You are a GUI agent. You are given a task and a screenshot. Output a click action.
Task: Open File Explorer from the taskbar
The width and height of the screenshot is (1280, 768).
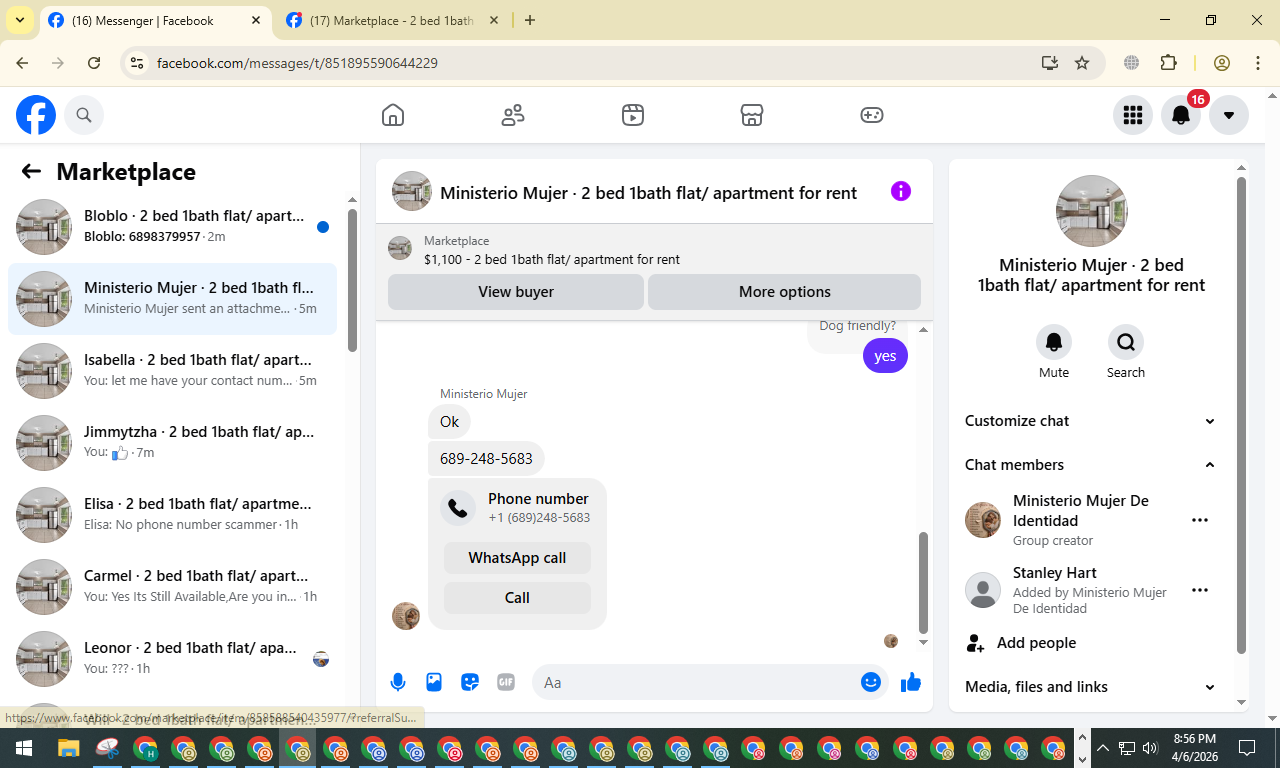[x=68, y=748]
